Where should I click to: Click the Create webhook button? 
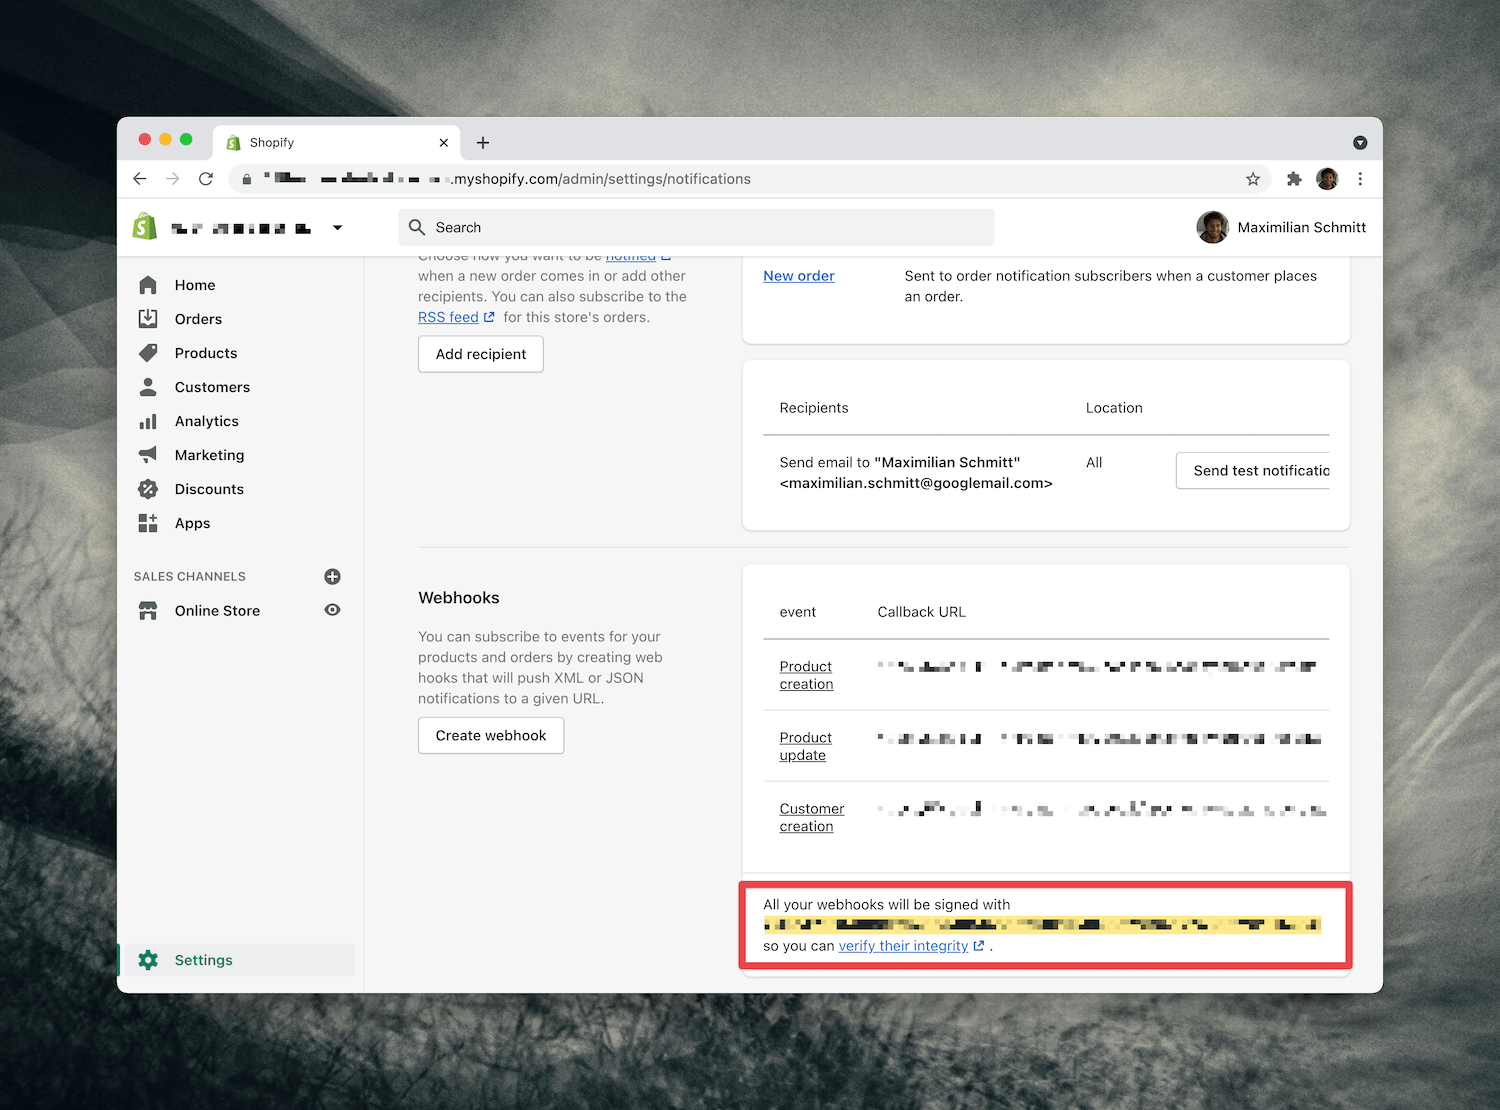tap(491, 735)
